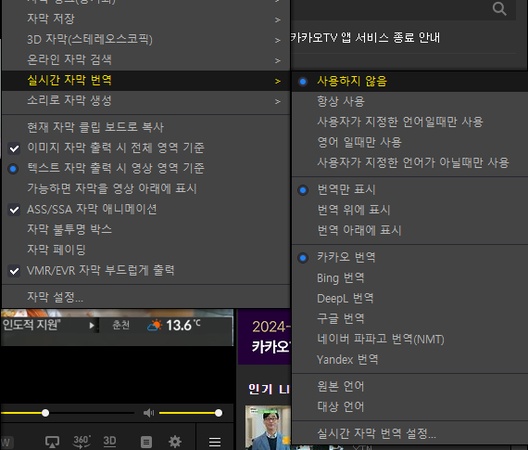Expand 온라인 자막 검색 submenu

click(x=146, y=60)
